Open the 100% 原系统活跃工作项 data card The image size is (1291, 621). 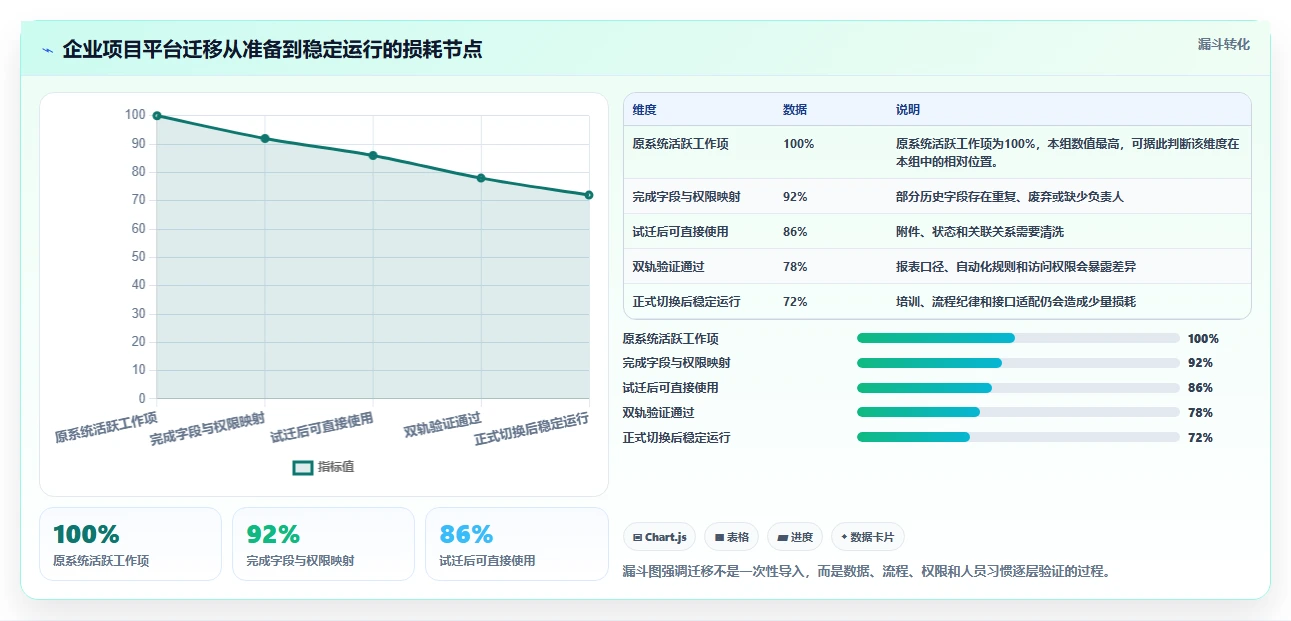(130, 544)
